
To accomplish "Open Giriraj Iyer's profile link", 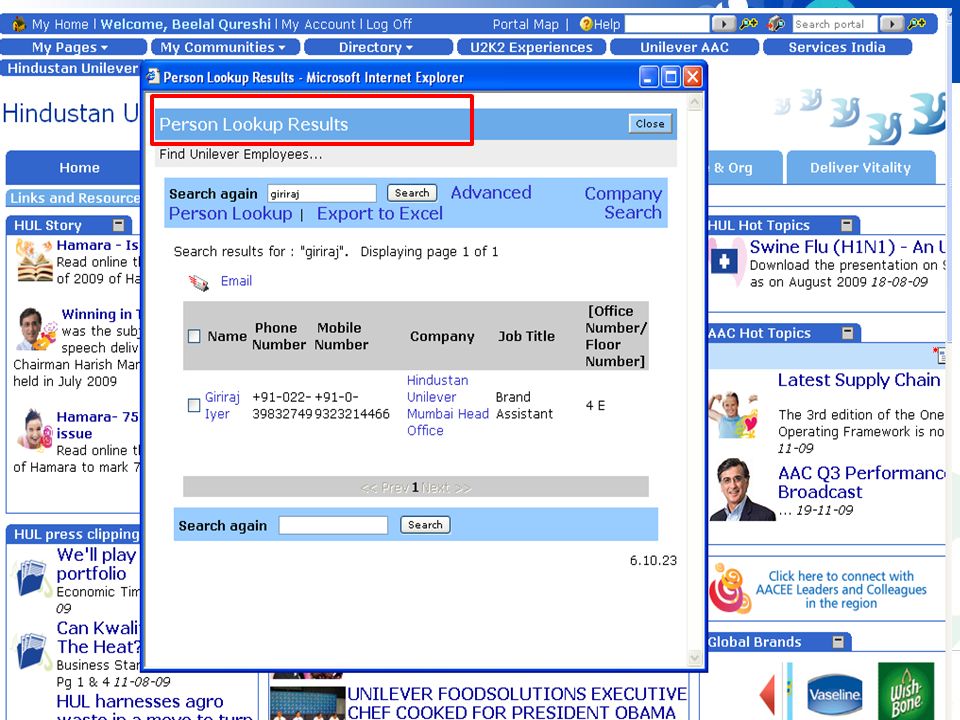I will [x=222, y=405].
